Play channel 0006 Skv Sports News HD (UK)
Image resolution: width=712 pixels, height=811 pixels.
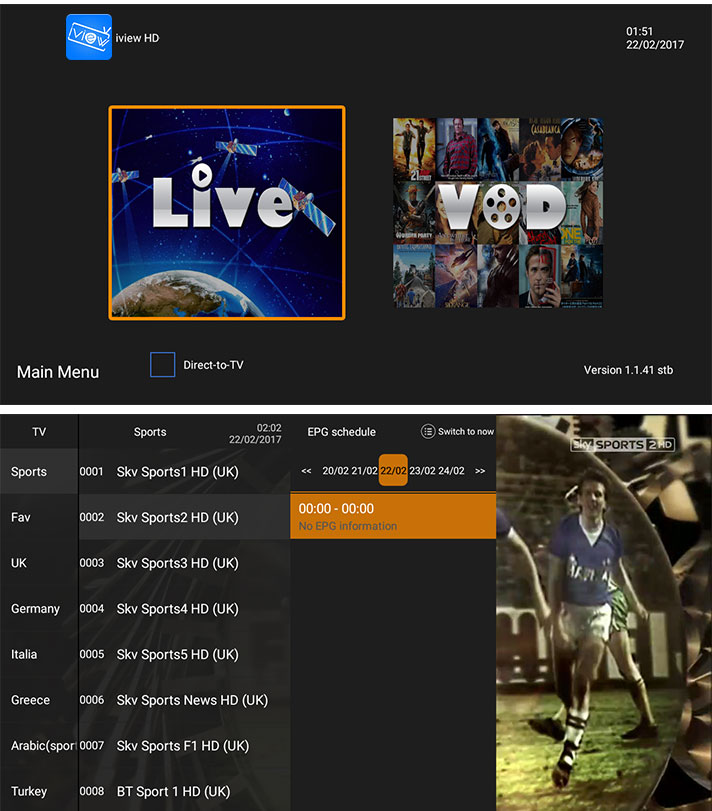(x=184, y=700)
